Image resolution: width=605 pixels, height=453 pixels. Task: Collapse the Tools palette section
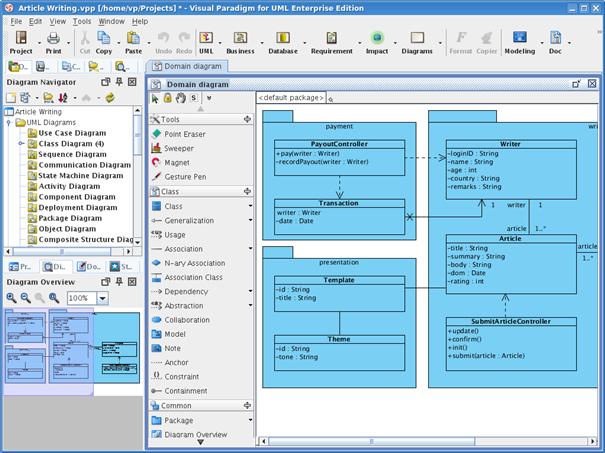pyautogui.click(x=247, y=119)
